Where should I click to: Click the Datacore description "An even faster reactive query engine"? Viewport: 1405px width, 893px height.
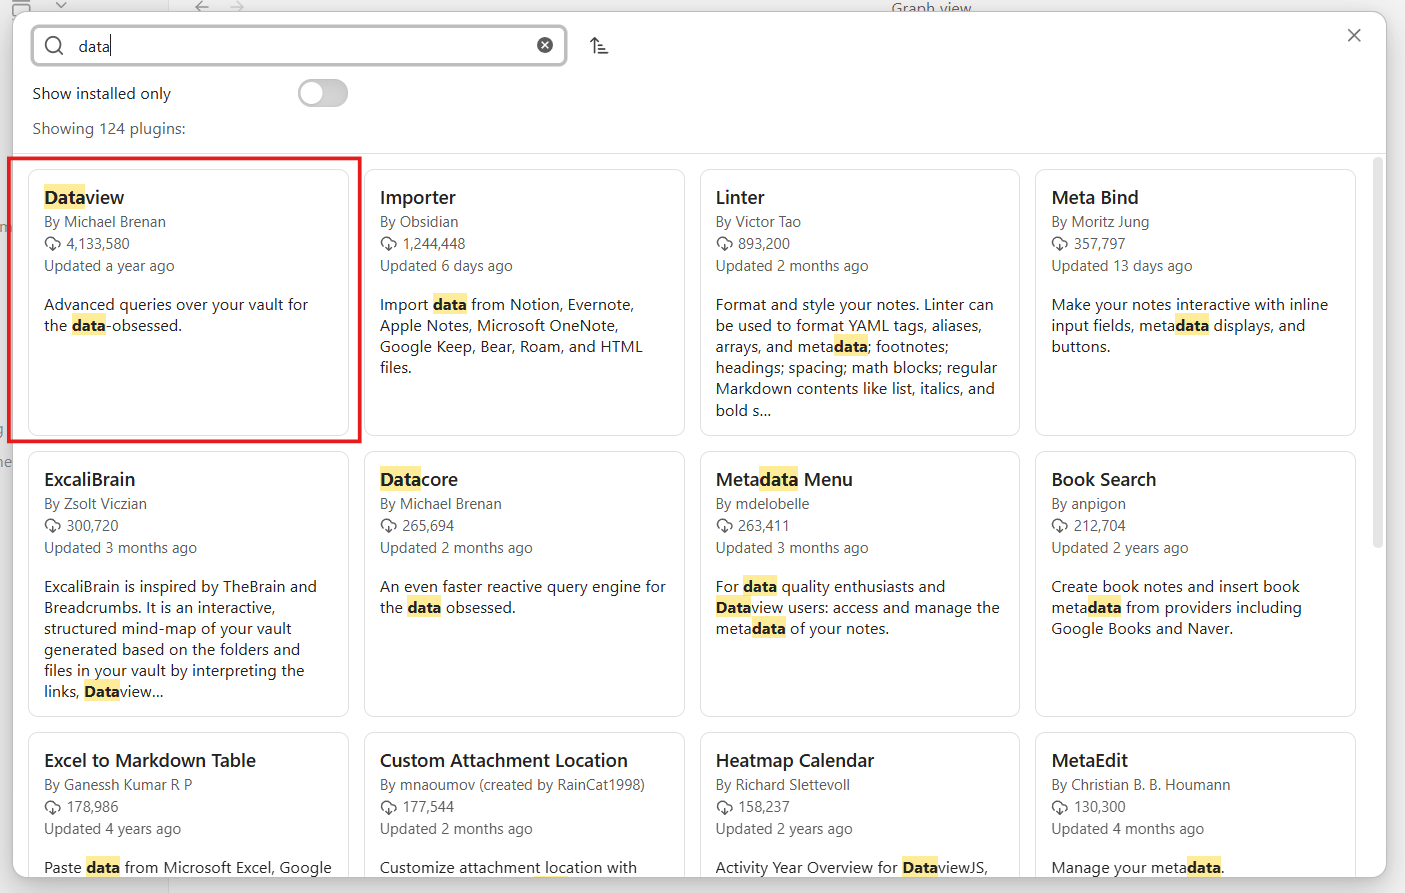(x=523, y=597)
